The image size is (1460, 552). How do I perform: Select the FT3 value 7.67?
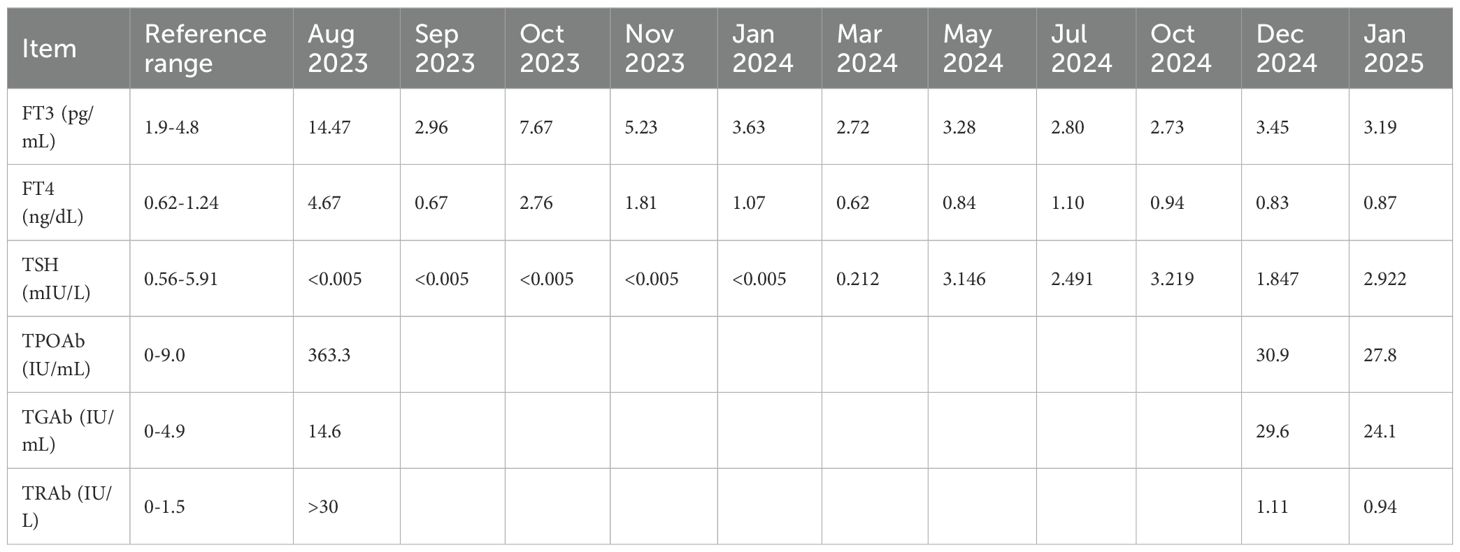point(537,127)
